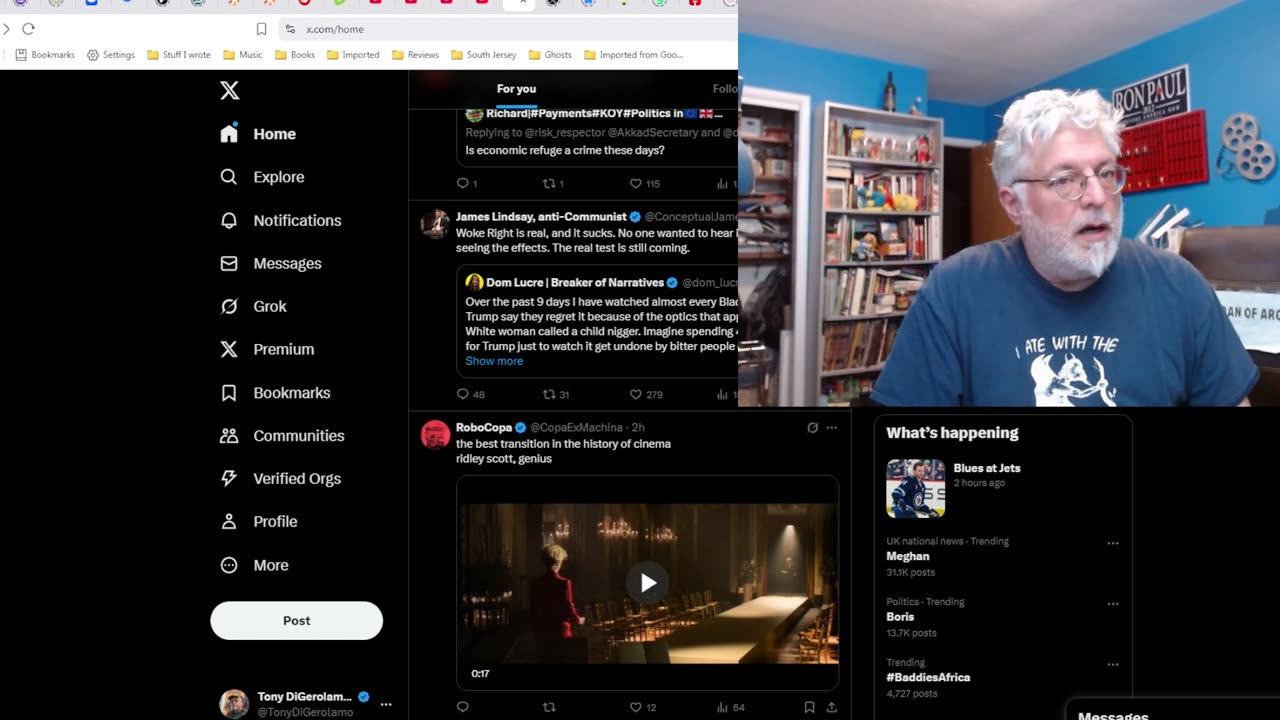Viewport: 1280px width, 720px height.
Task: Reply to RoboCopa's cinema post
Action: 462,707
